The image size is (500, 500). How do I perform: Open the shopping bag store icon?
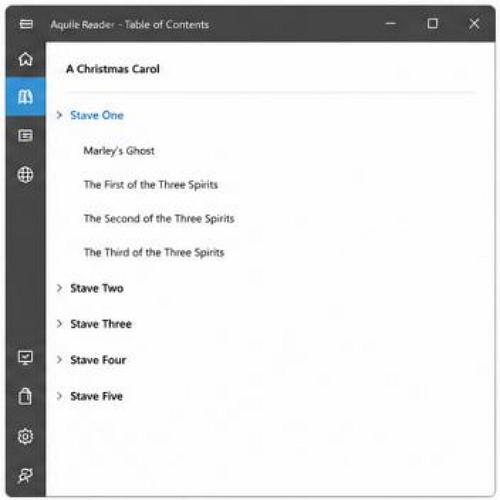point(25,396)
